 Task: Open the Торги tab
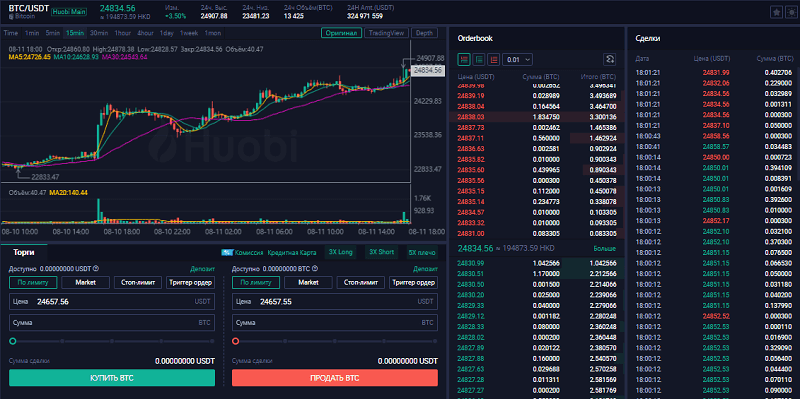tap(23, 252)
